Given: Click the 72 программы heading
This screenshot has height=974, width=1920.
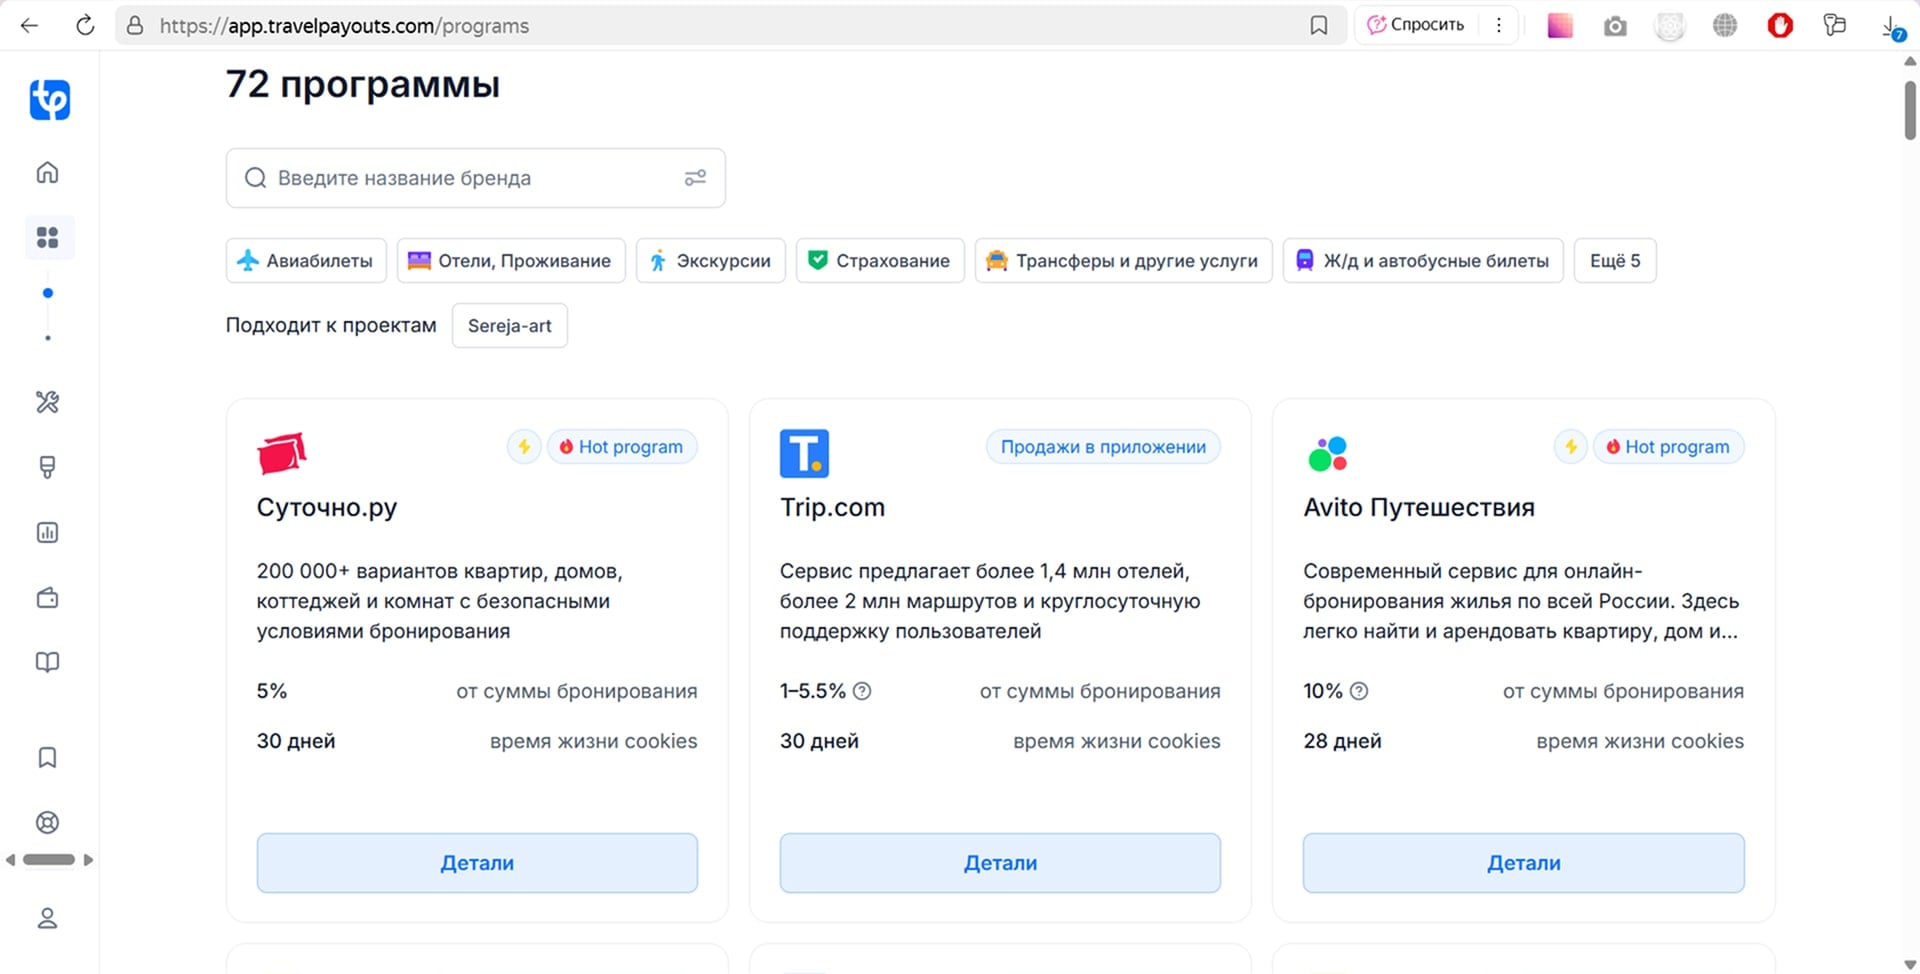Looking at the screenshot, I should point(363,84).
